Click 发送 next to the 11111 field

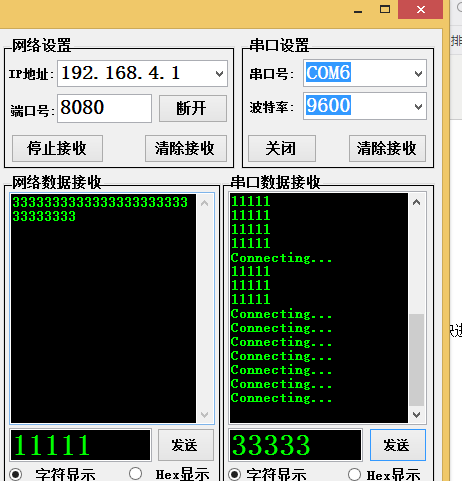[x=186, y=445]
